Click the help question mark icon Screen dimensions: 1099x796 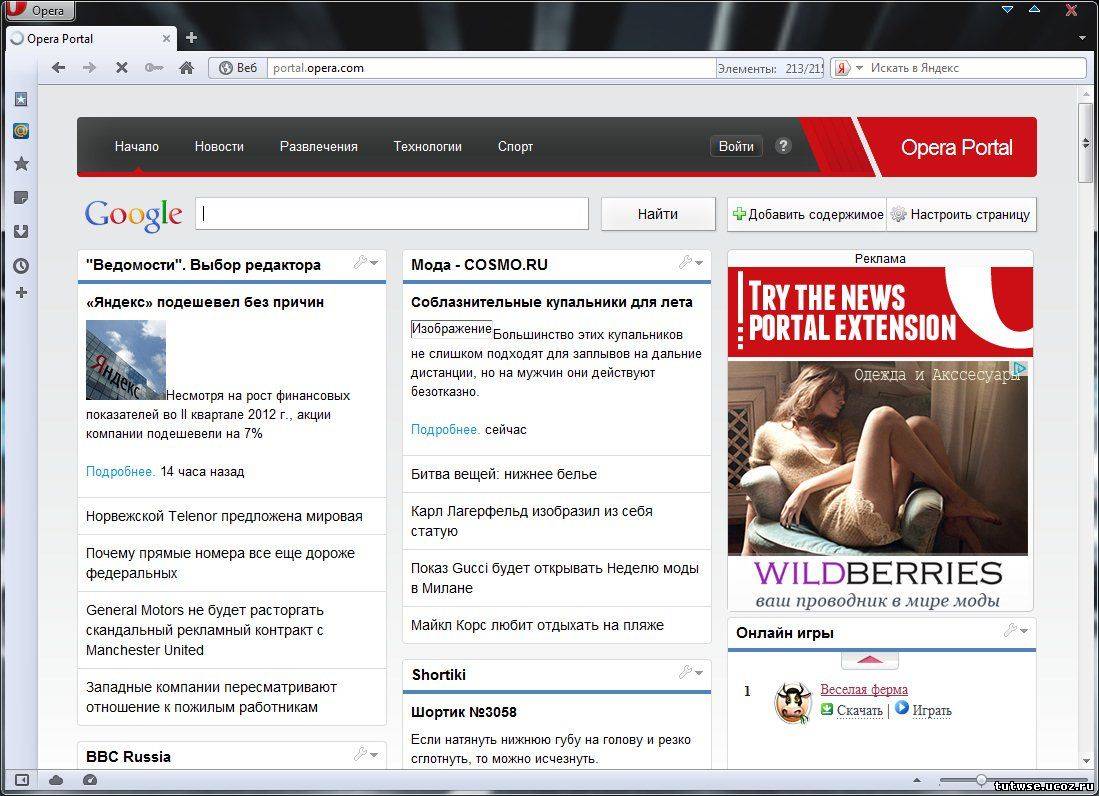(x=783, y=146)
